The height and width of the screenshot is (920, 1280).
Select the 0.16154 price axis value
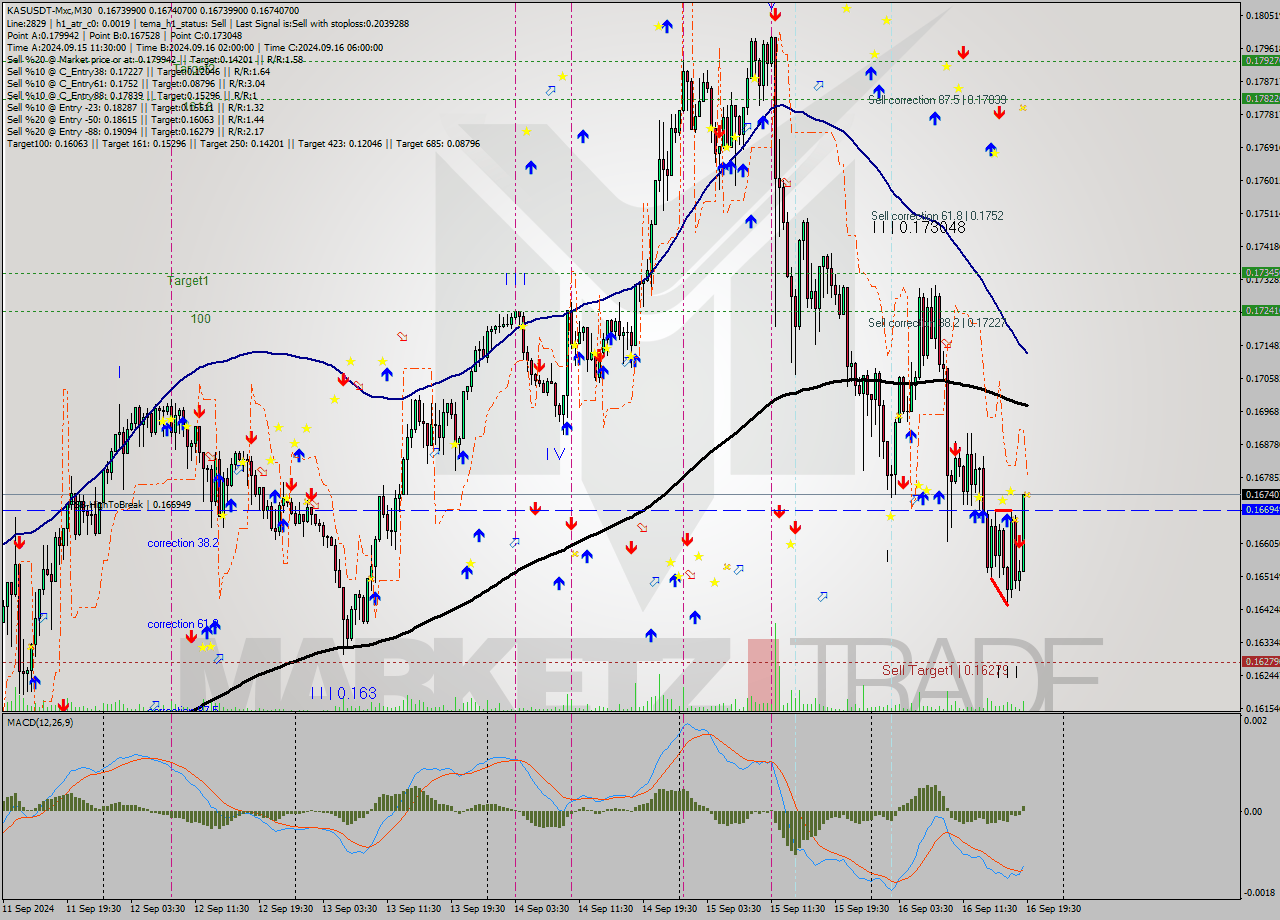pos(1262,708)
